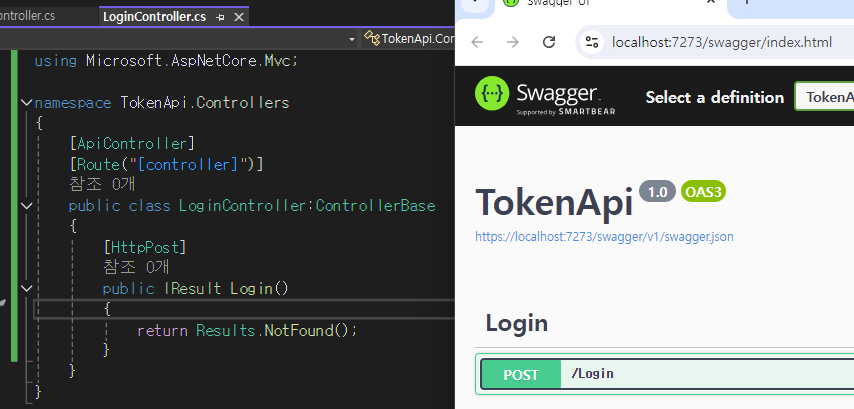
Task: Open the TokenApi.Con class navigation dropdown
Action: 409,39
